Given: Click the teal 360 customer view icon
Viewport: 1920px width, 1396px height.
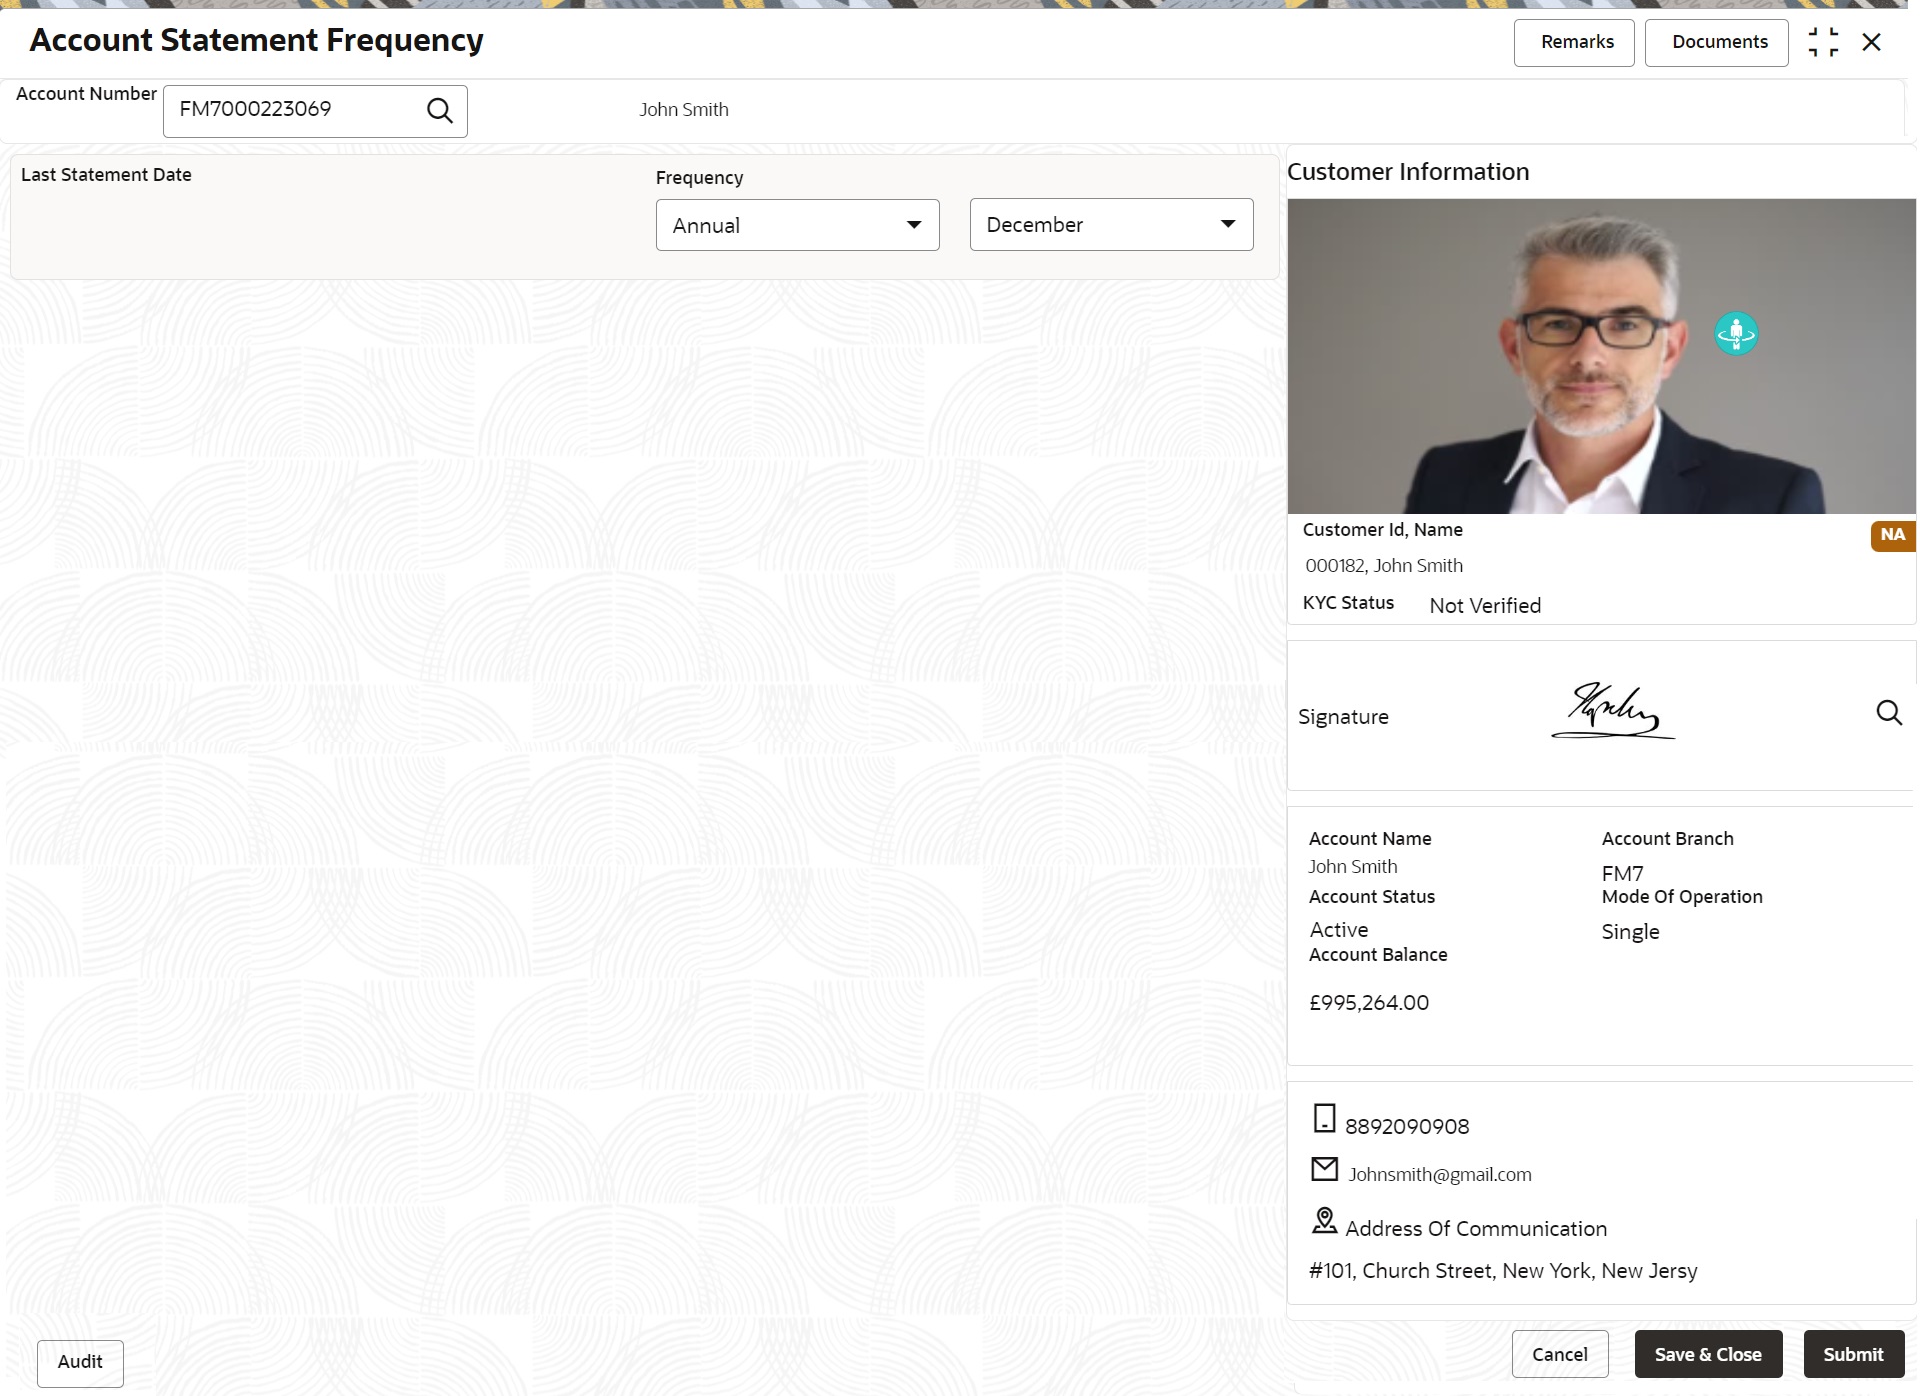Looking at the screenshot, I should 1736,333.
